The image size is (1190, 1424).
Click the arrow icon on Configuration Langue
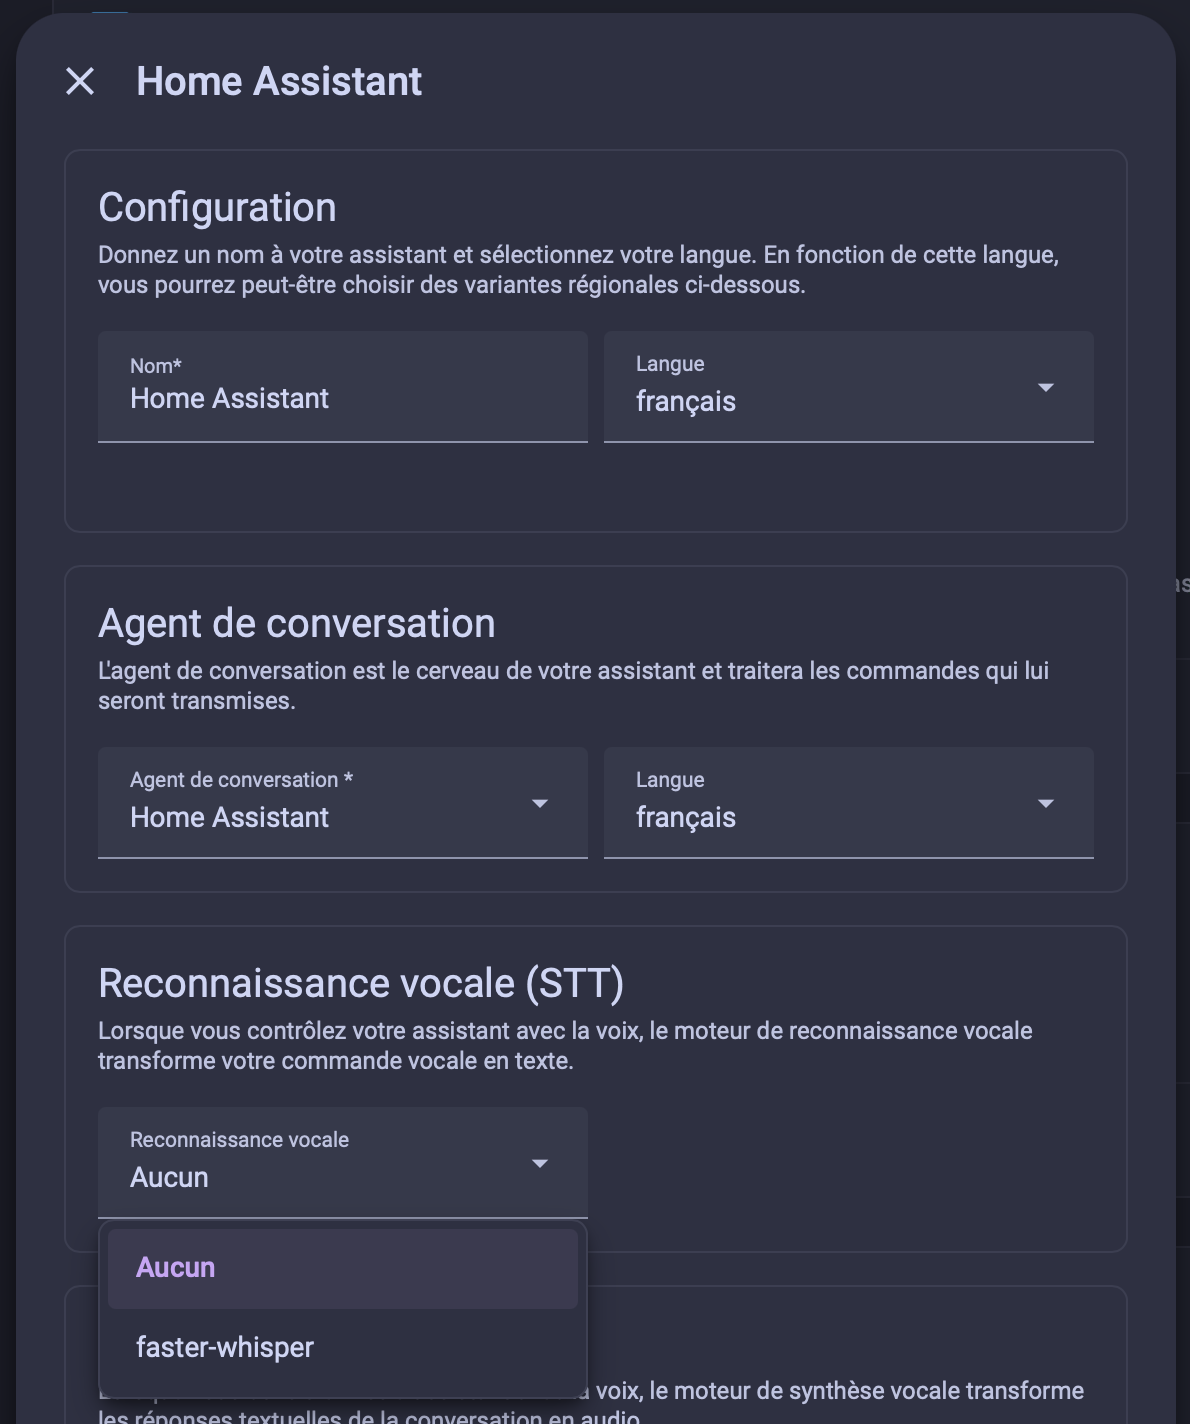pos(1046,387)
